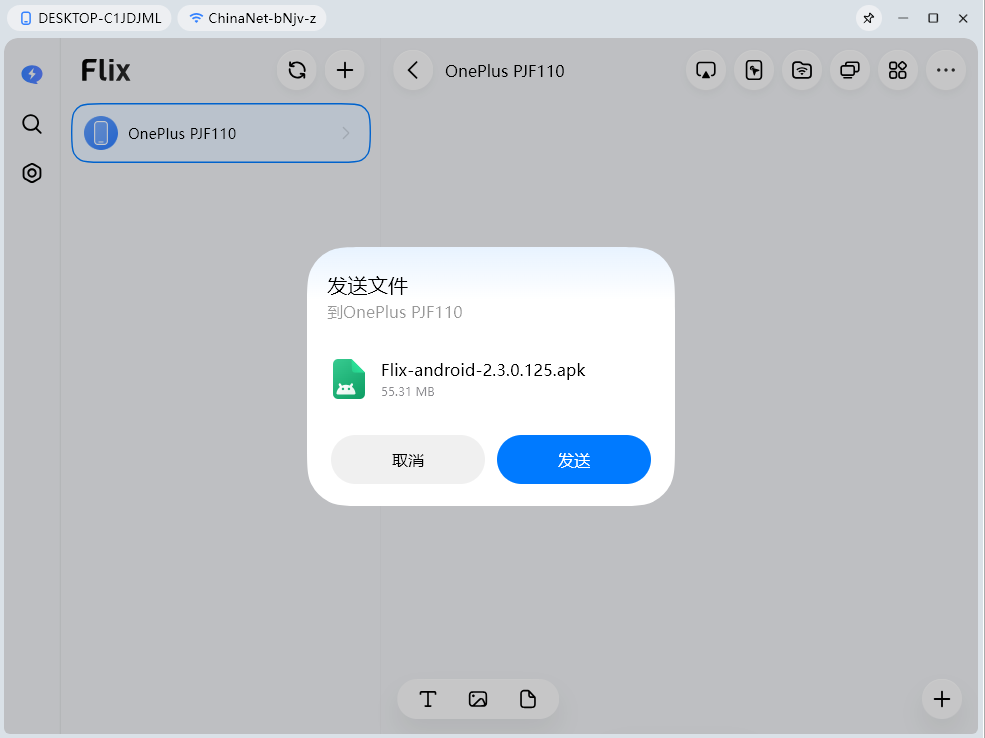
Task: Click the green APK file icon
Action: coord(349,379)
